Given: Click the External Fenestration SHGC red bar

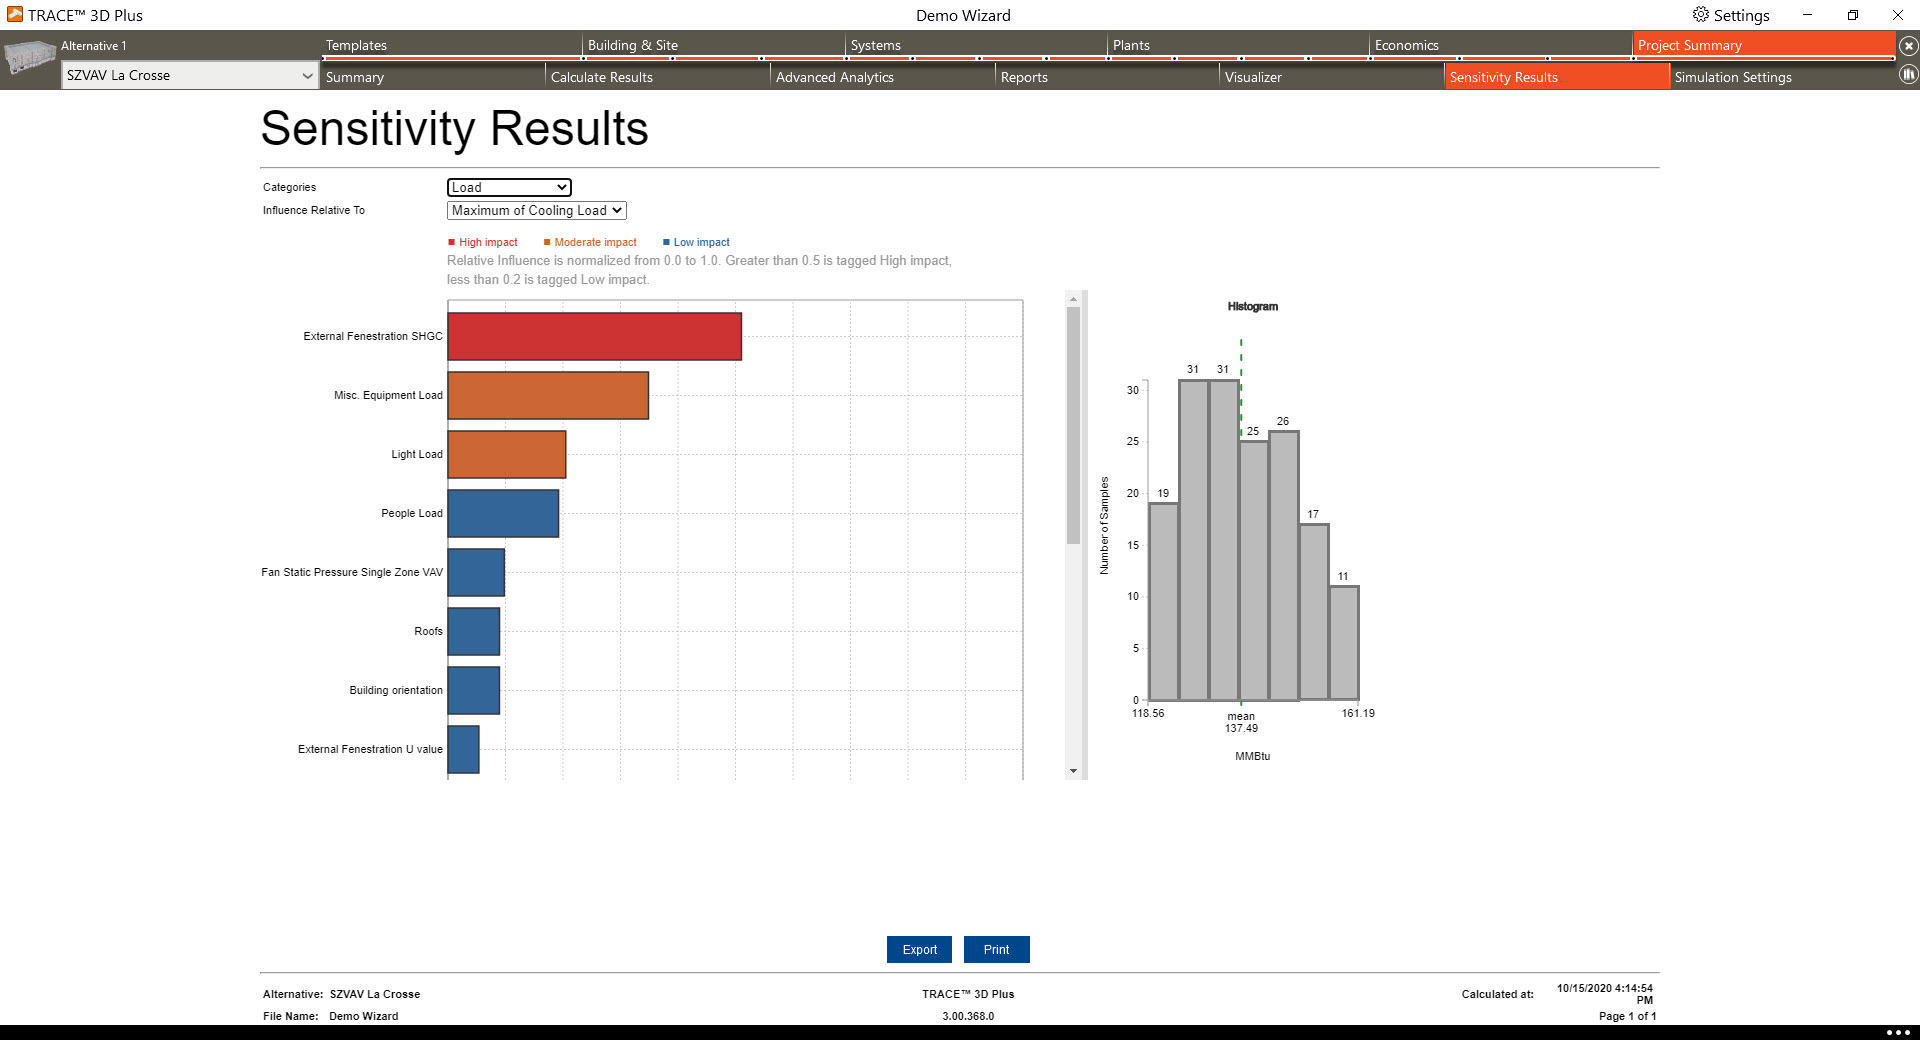Looking at the screenshot, I should coord(594,336).
